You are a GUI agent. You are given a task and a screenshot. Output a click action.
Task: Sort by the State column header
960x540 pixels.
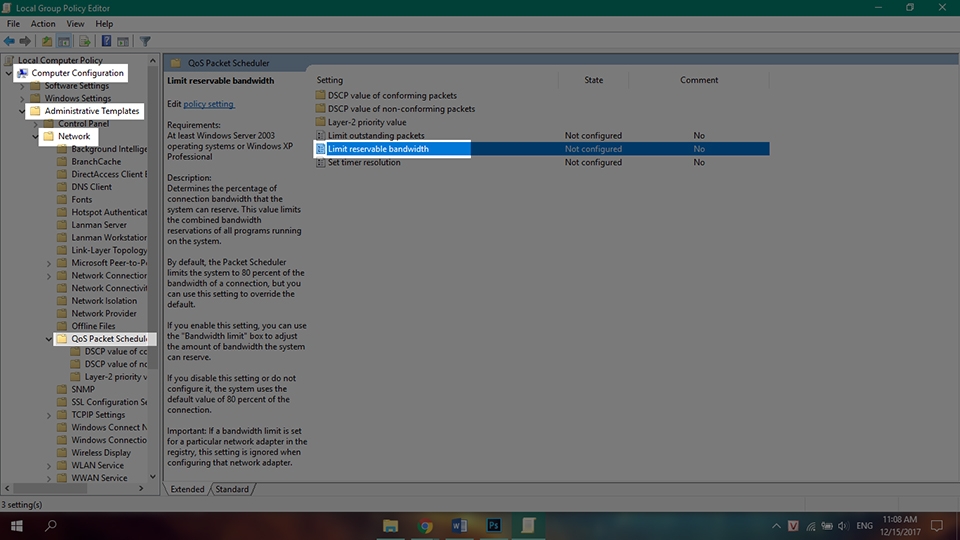593,80
